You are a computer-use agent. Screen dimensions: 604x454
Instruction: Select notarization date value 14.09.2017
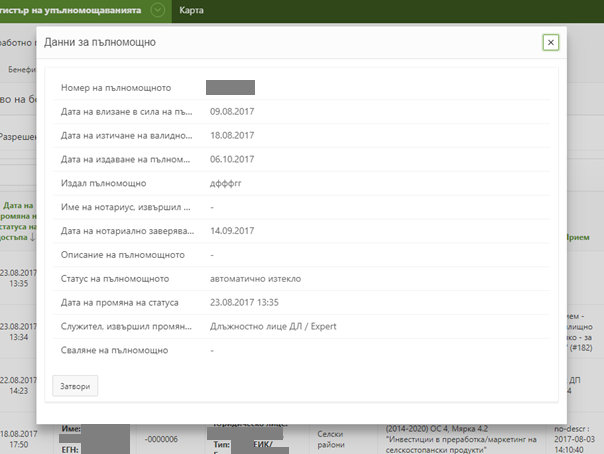click(x=232, y=231)
